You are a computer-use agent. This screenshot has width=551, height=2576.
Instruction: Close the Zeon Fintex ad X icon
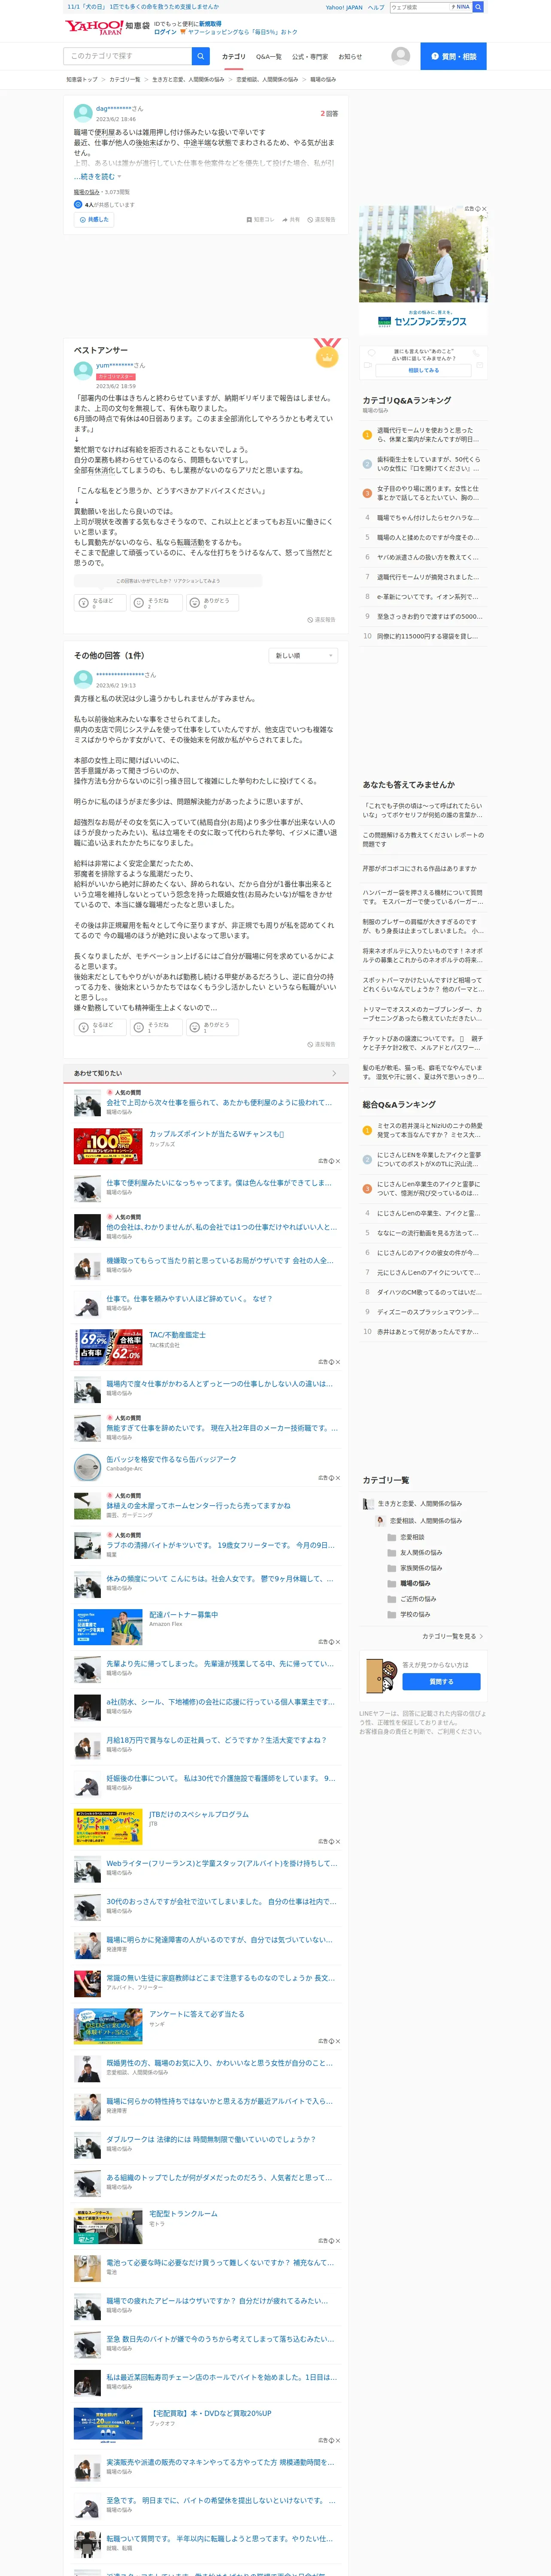click(x=484, y=209)
